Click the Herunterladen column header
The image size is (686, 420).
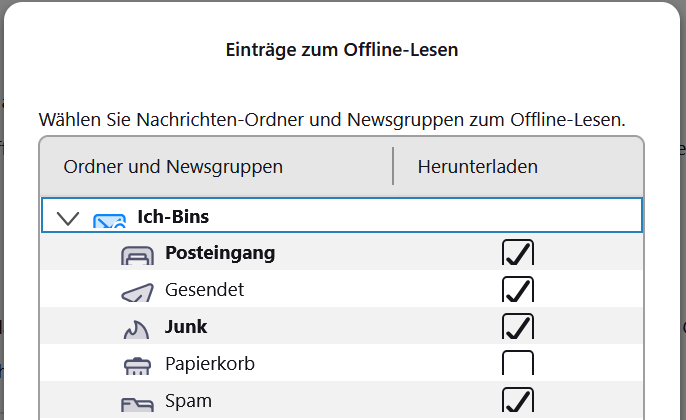tap(478, 167)
